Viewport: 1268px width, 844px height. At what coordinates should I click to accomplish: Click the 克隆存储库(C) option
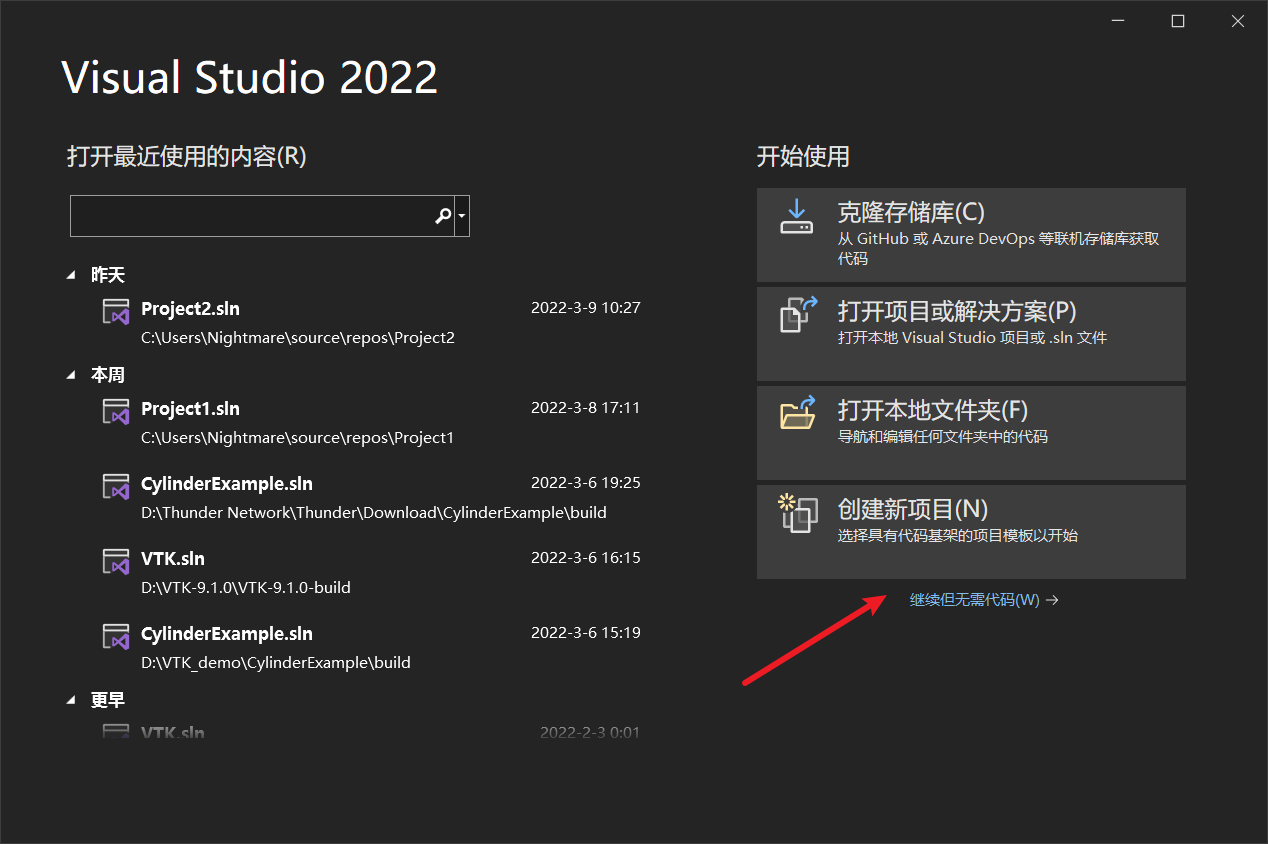pyautogui.click(x=970, y=235)
